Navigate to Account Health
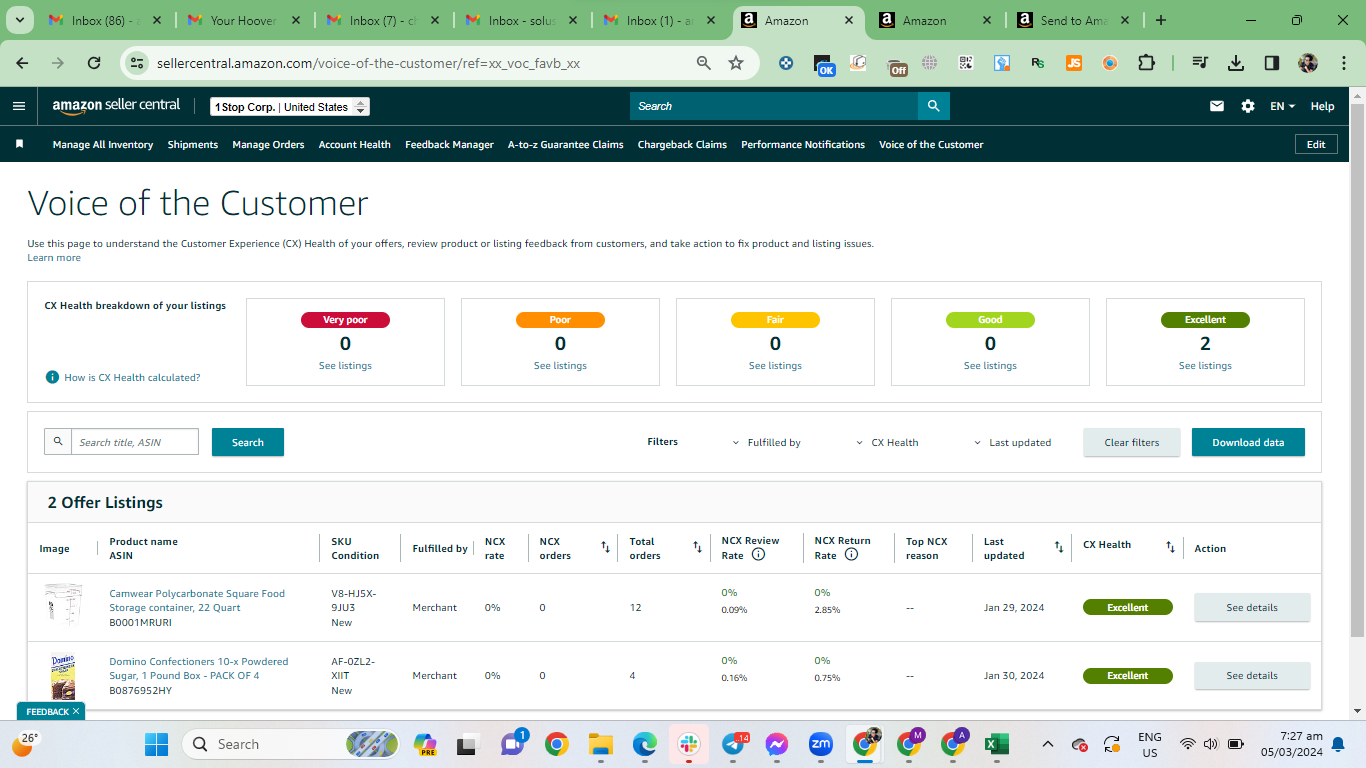Viewport: 1366px width, 768px height. [355, 145]
